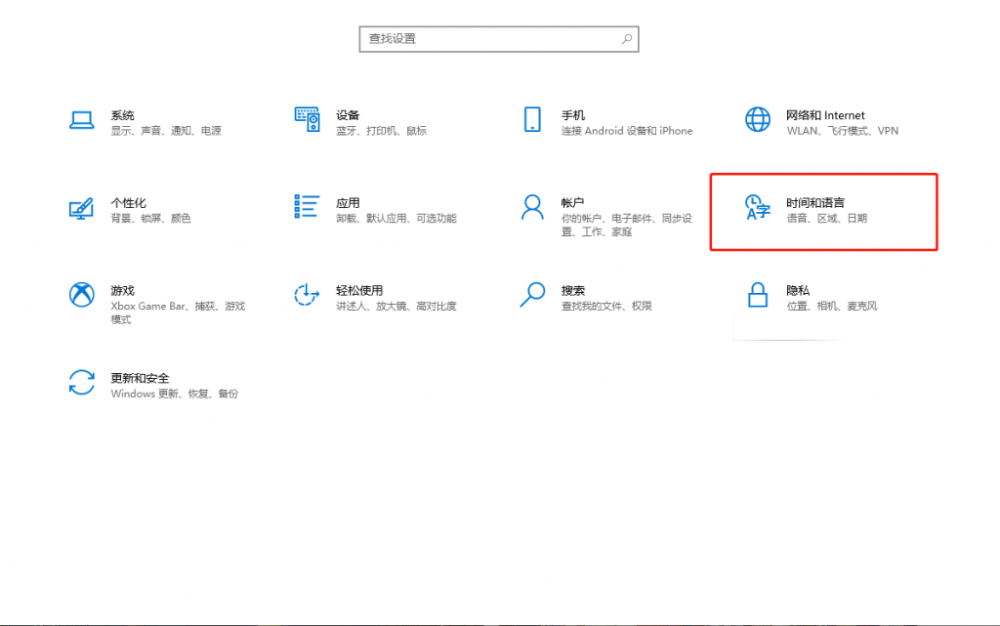The image size is (1000, 626).
Task: Click the text 蓝牙、打印机、鼠标
Action: (381, 131)
